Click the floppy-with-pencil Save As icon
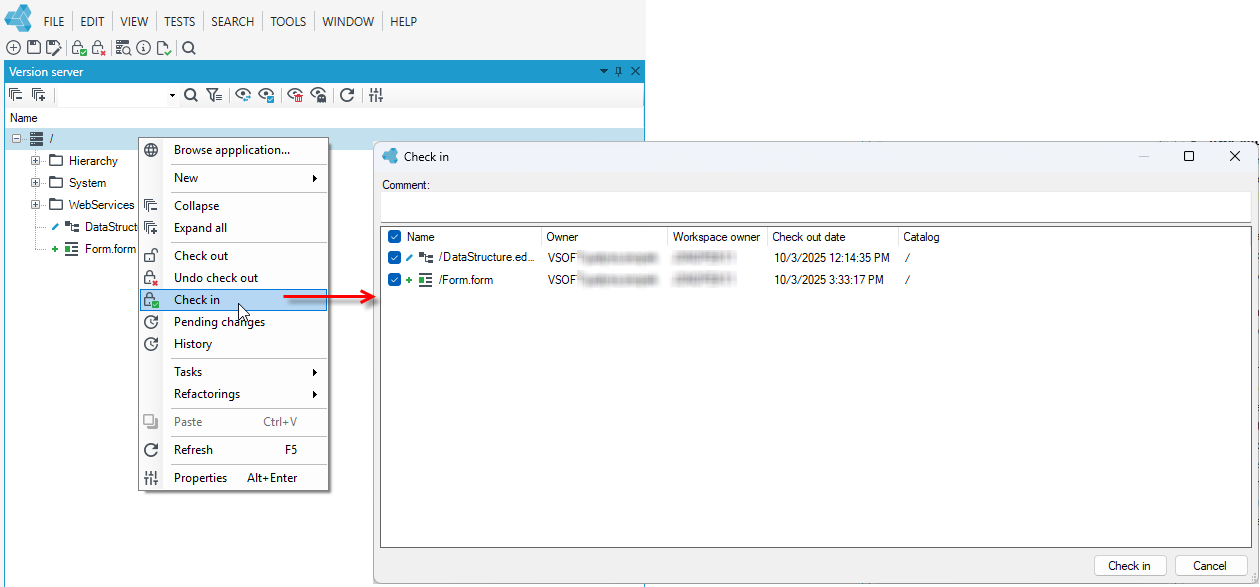 [54, 47]
